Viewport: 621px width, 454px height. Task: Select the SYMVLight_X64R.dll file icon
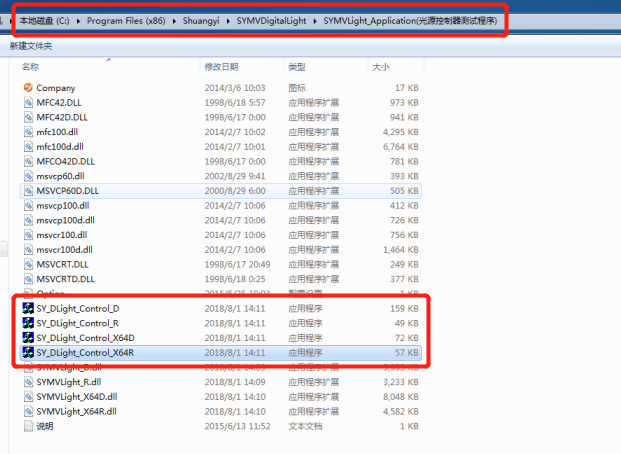pos(28,411)
